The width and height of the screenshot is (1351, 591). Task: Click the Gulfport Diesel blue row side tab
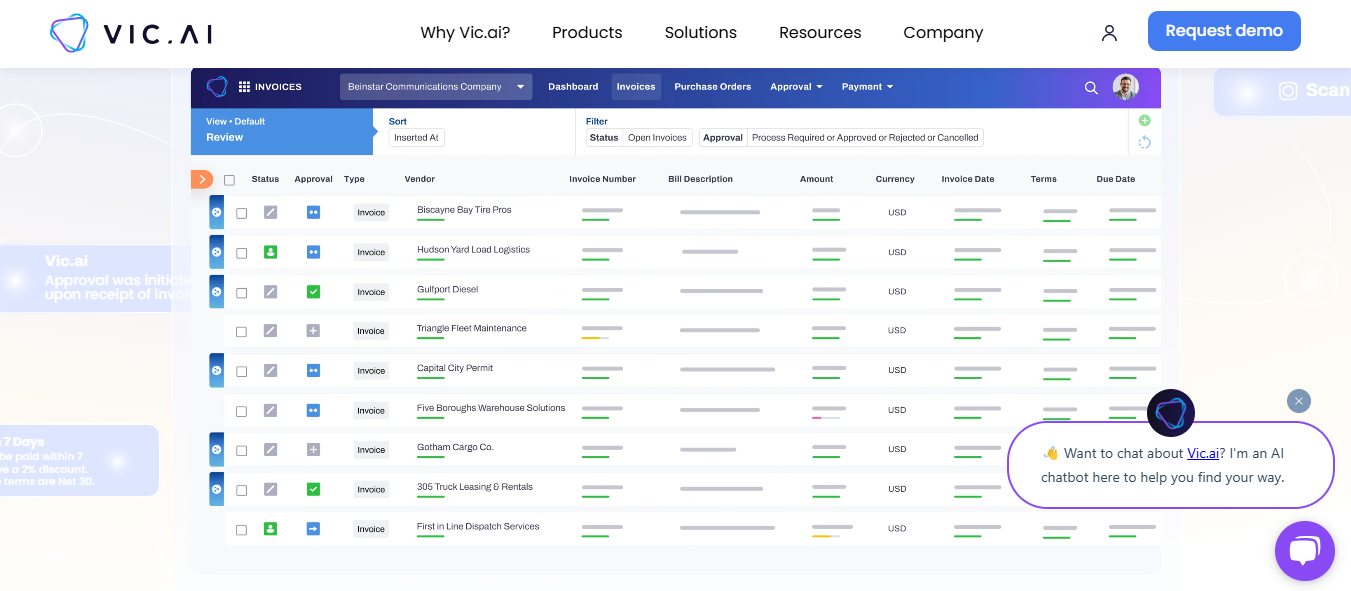pos(216,291)
